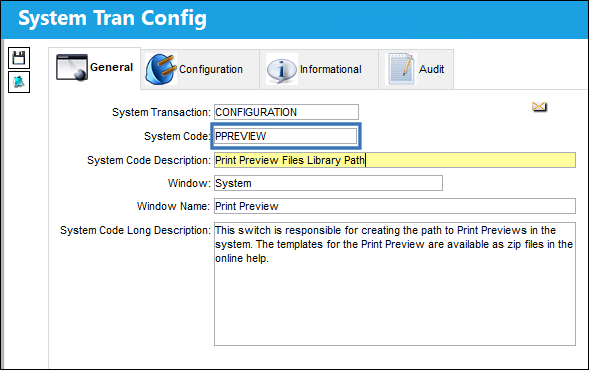Image resolution: width=589 pixels, height=370 pixels.
Task: Open the Informational tab
Action: click(x=319, y=69)
